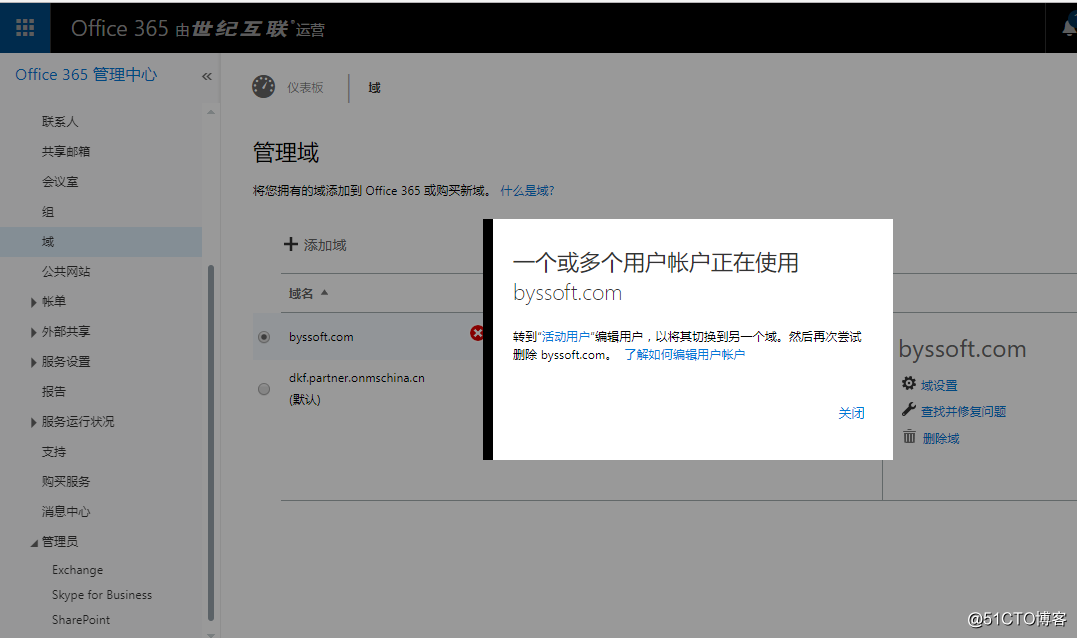Open 支持 in the sidebar
Screen dimensions: 1077x638
pyautogui.click(x=54, y=452)
